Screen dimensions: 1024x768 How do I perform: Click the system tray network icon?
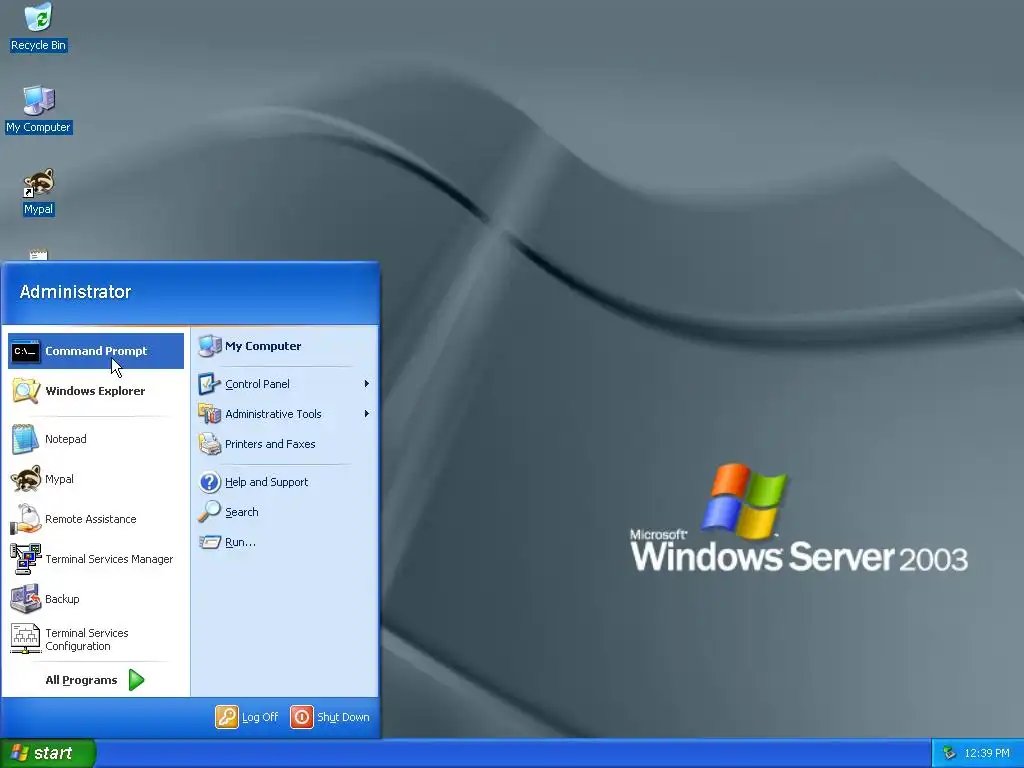click(949, 754)
